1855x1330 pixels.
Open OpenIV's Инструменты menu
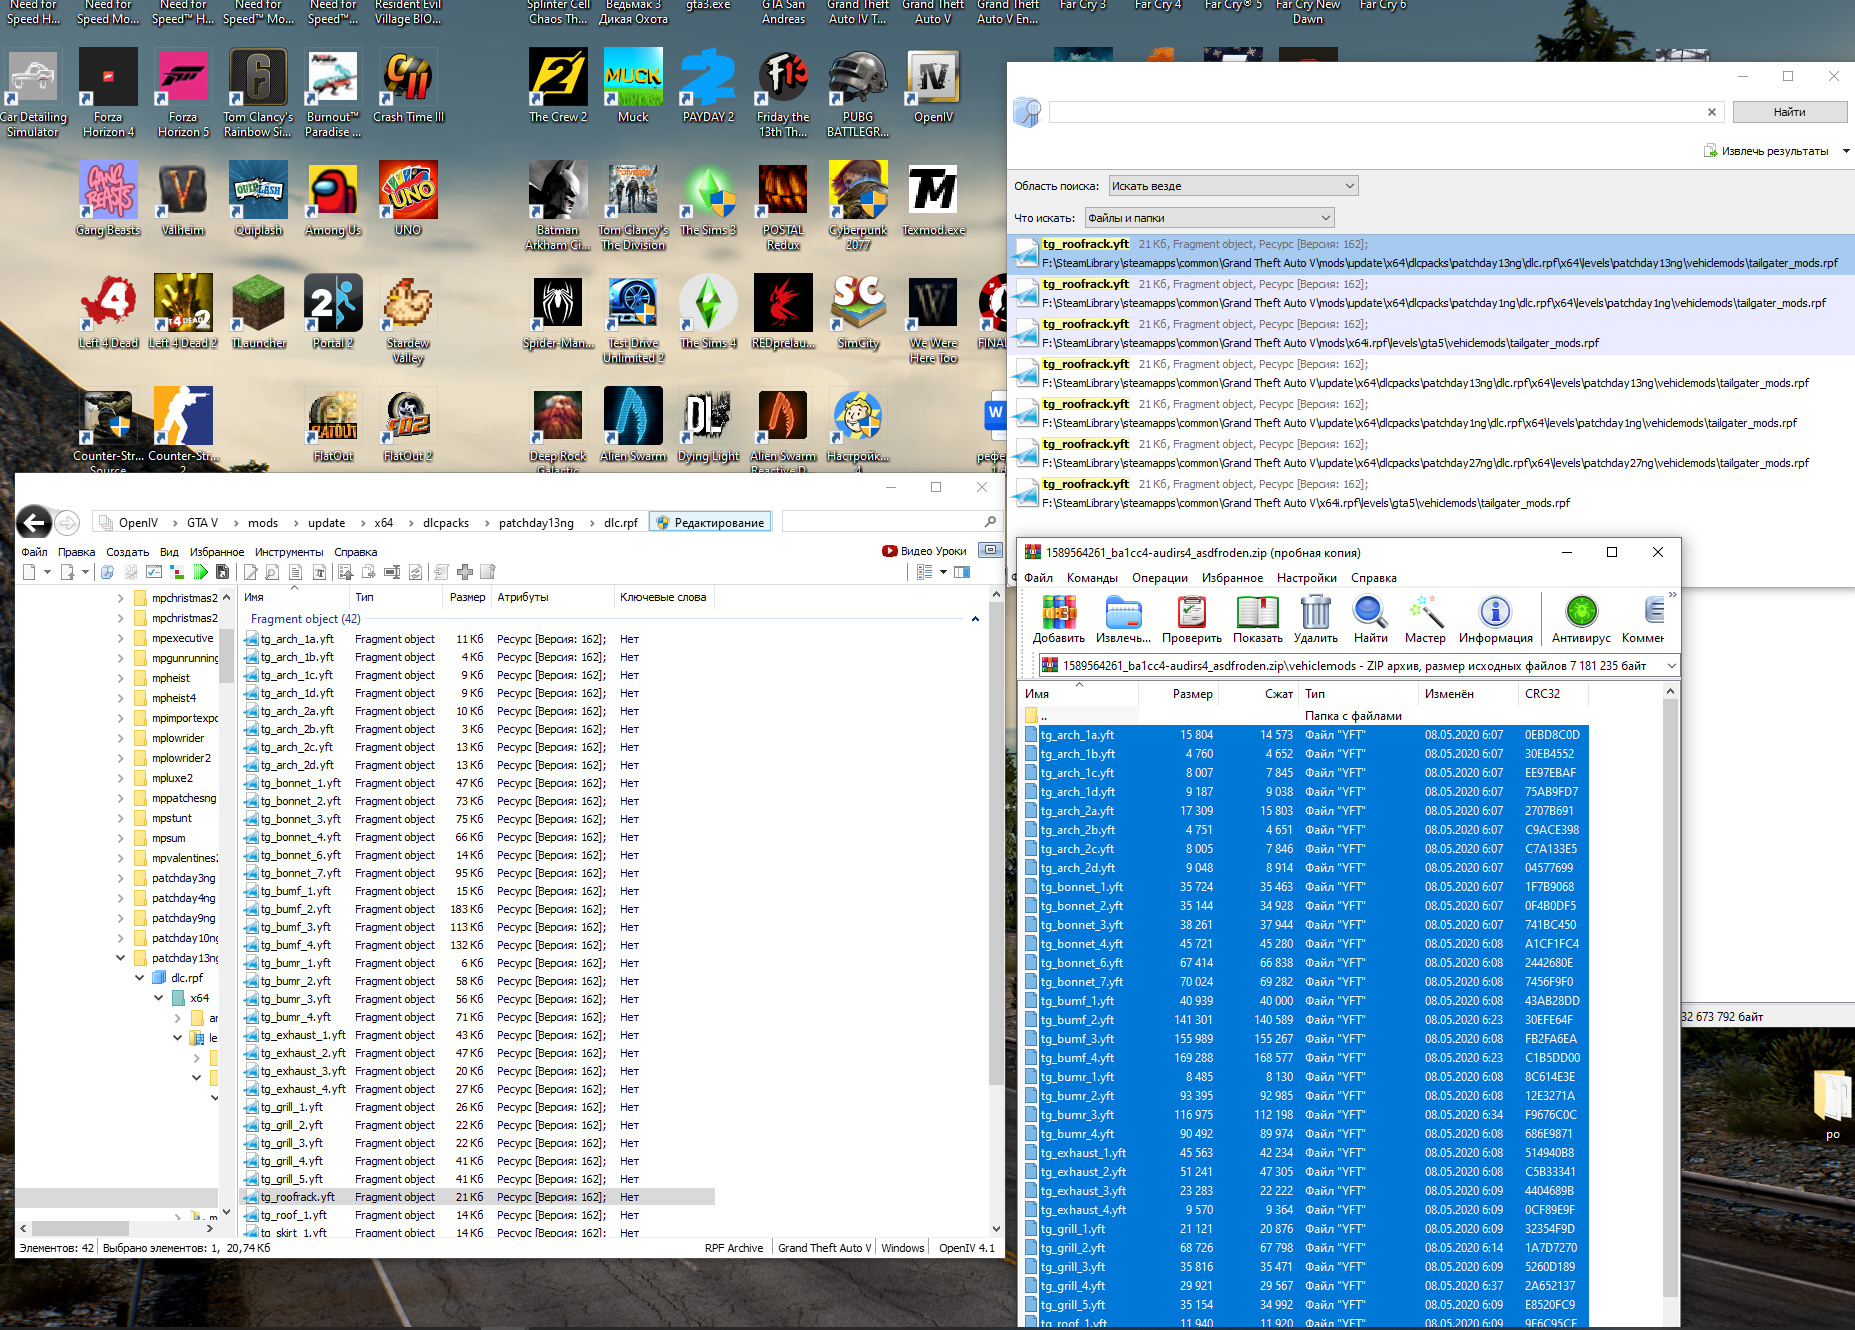pos(289,552)
